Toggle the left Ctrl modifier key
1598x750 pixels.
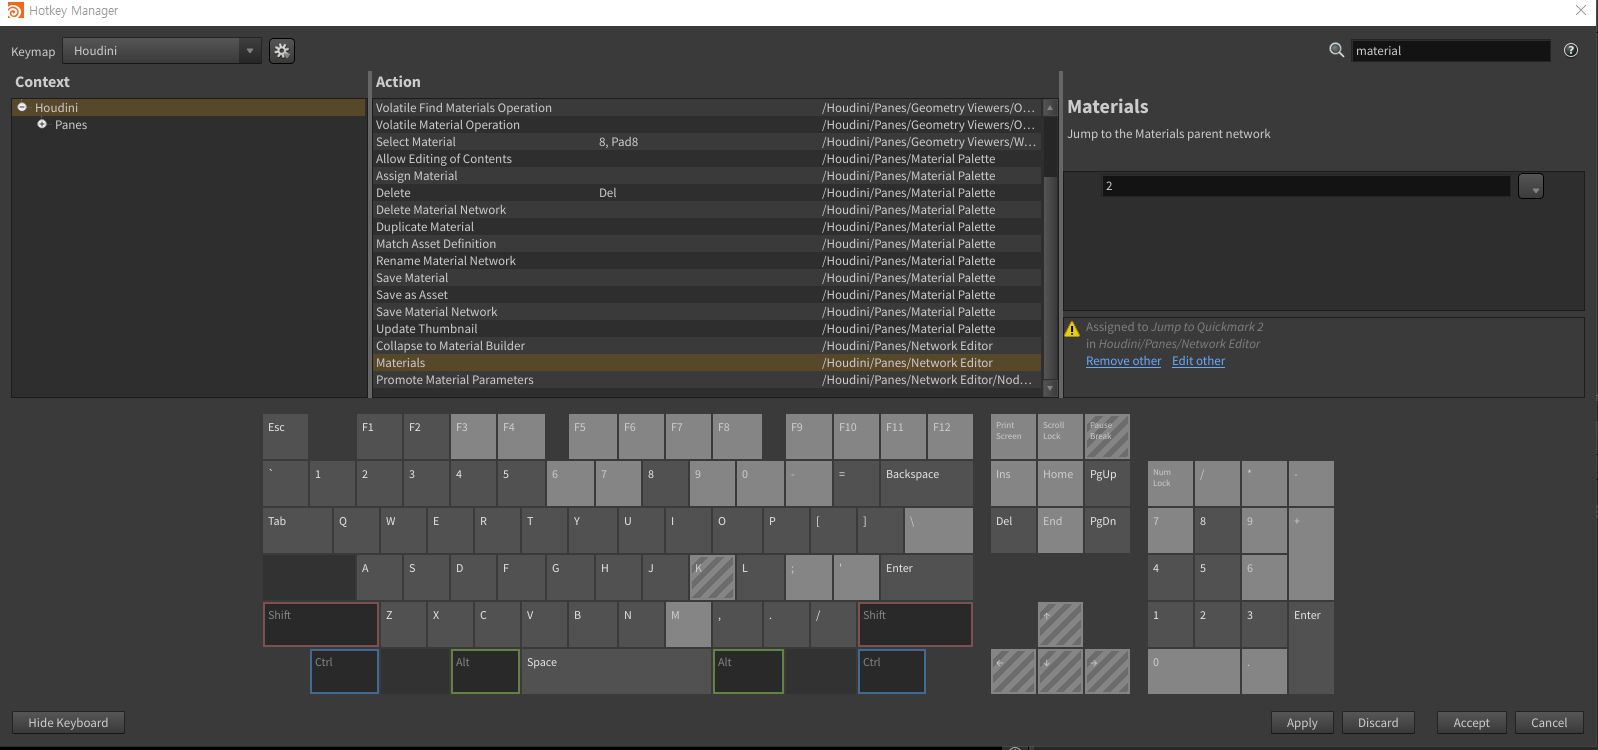[x=345, y=671]
